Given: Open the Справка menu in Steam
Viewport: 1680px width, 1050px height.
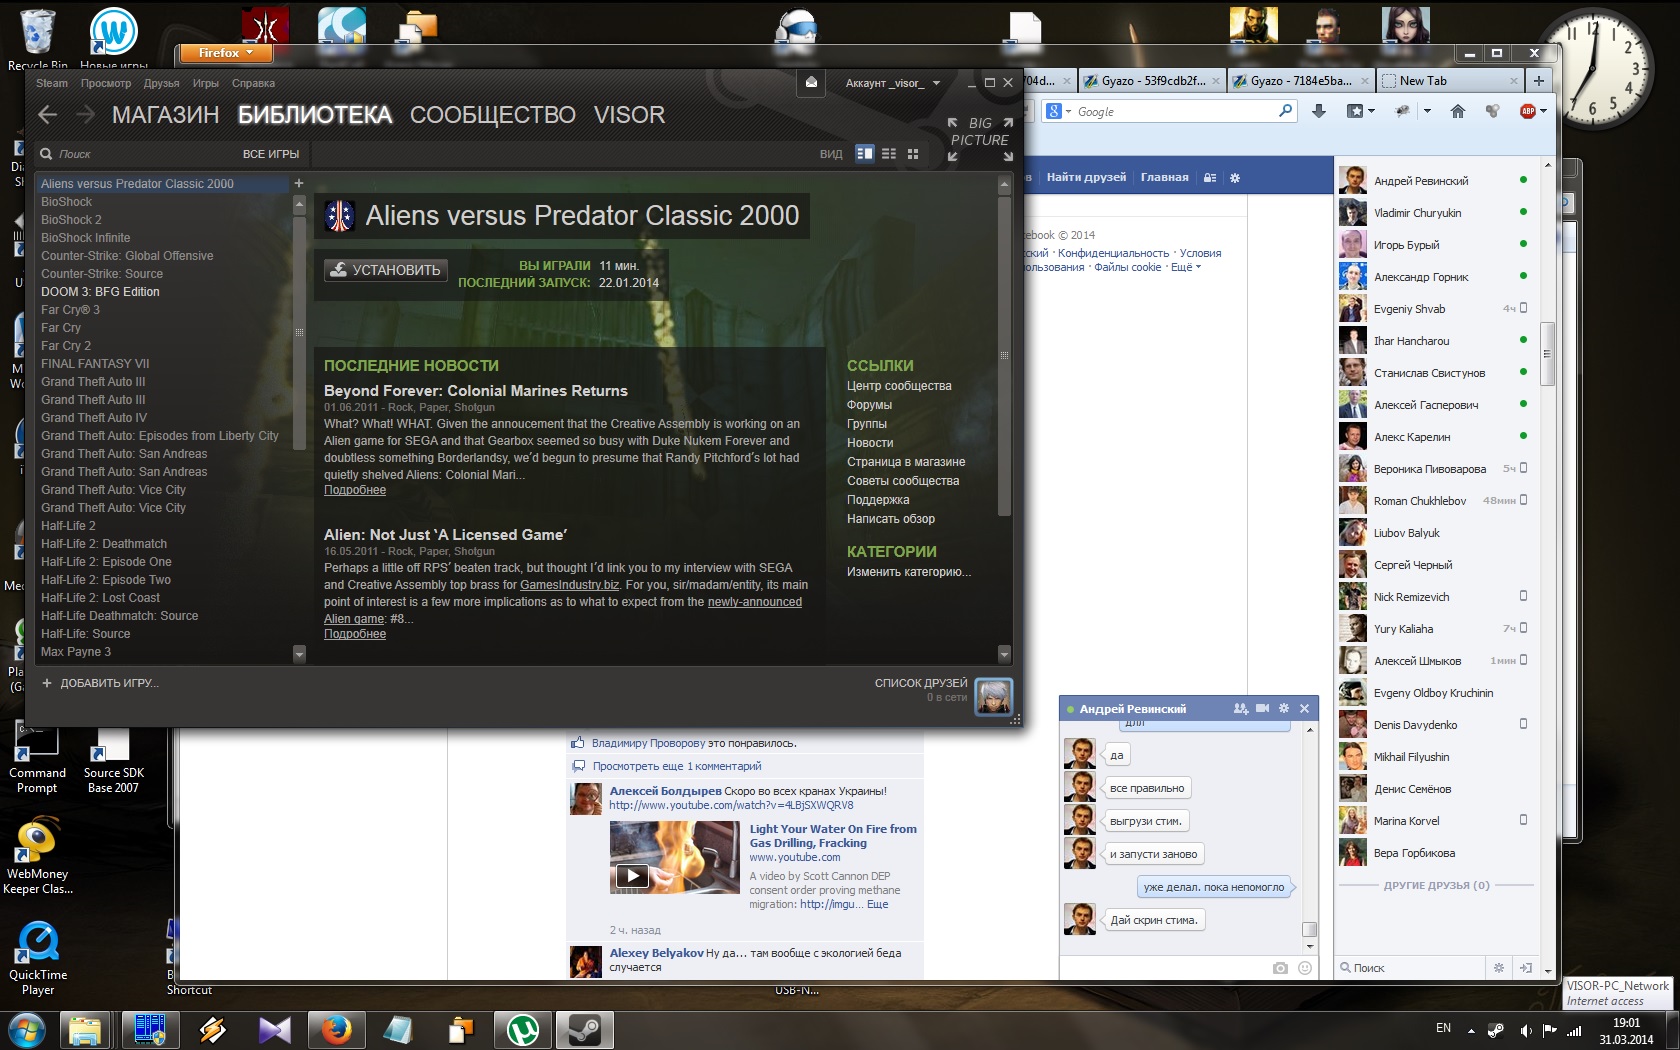Looking at the screenshot, I should 253,83.
